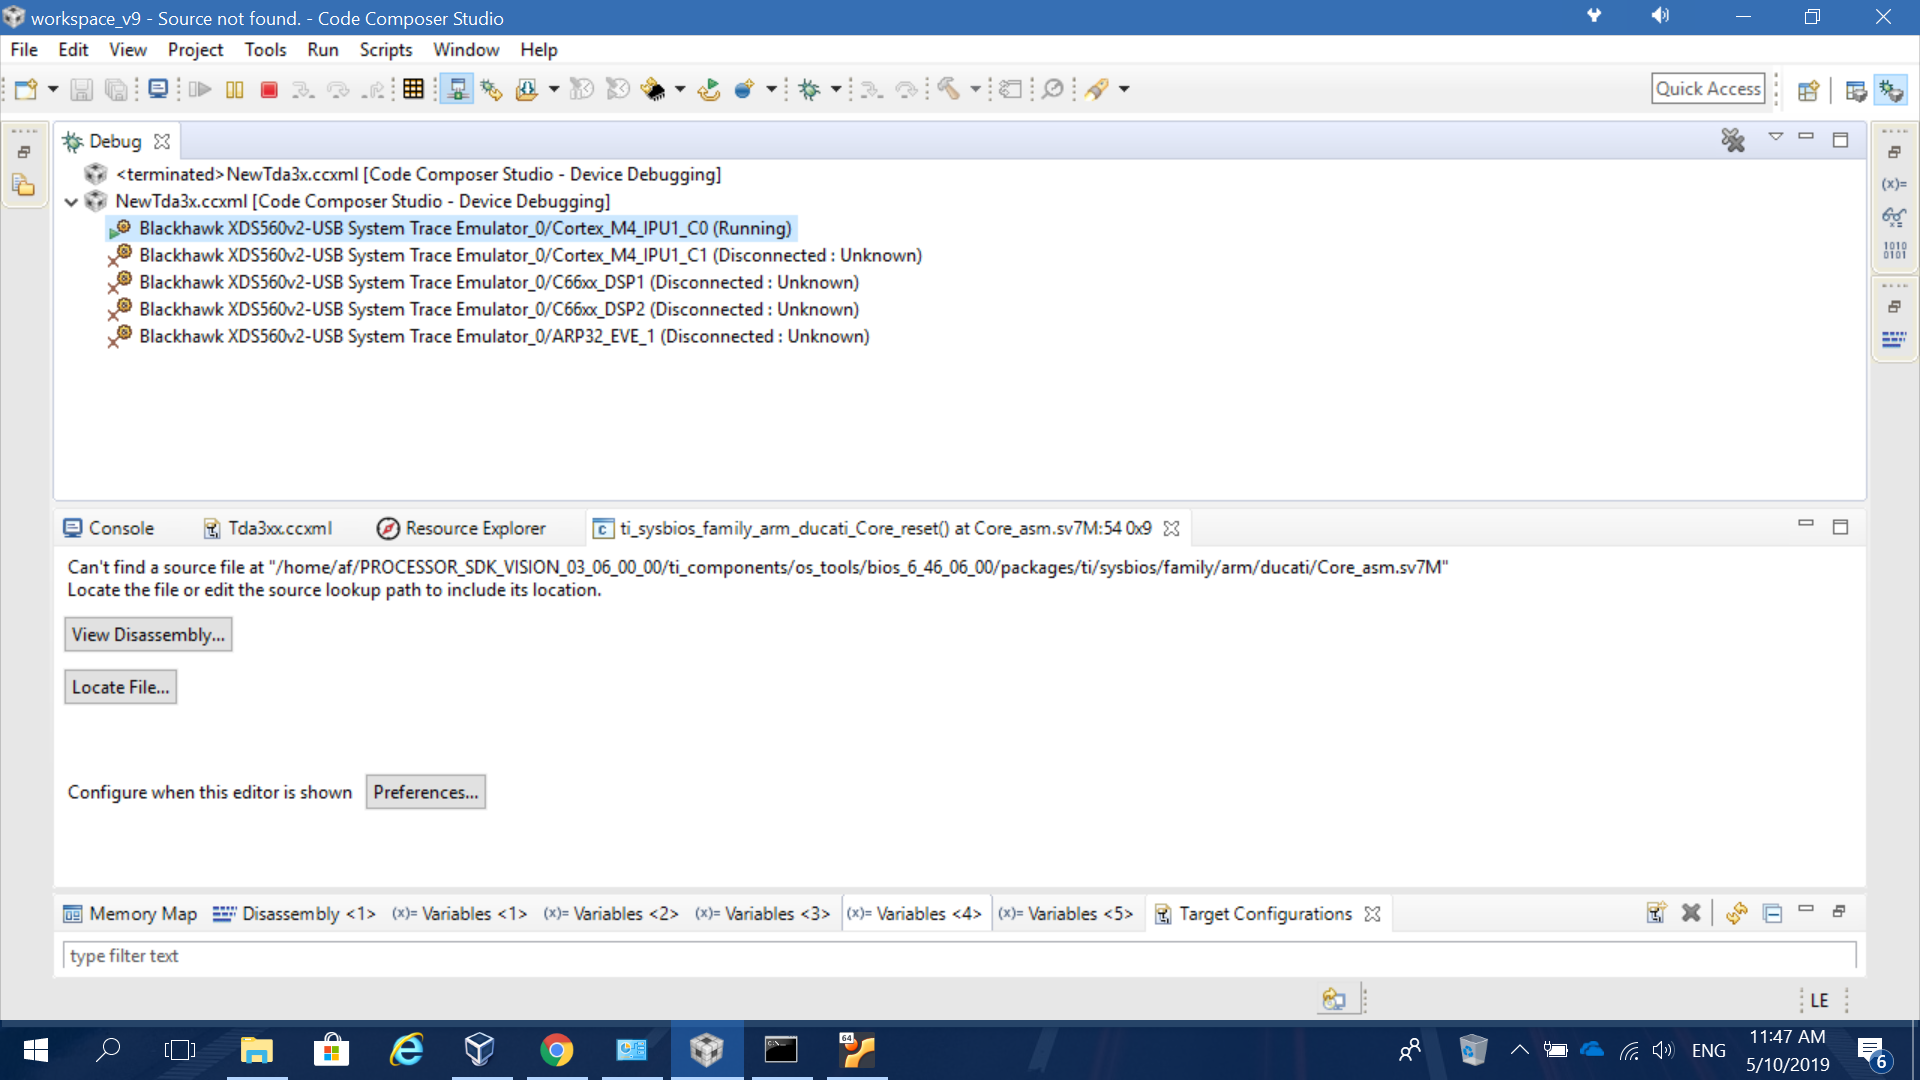Click the Save toolbar icon
Viewport: 1920px width, 1080px height.
[x=82, y=89]
